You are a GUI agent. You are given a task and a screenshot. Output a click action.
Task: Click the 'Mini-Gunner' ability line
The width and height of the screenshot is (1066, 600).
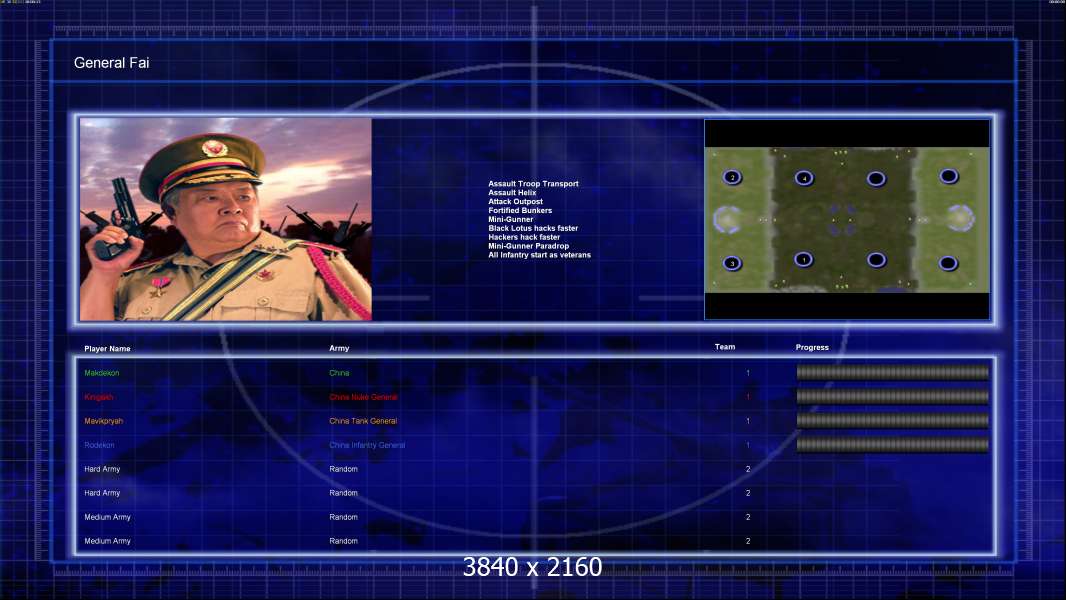[511, 219]
